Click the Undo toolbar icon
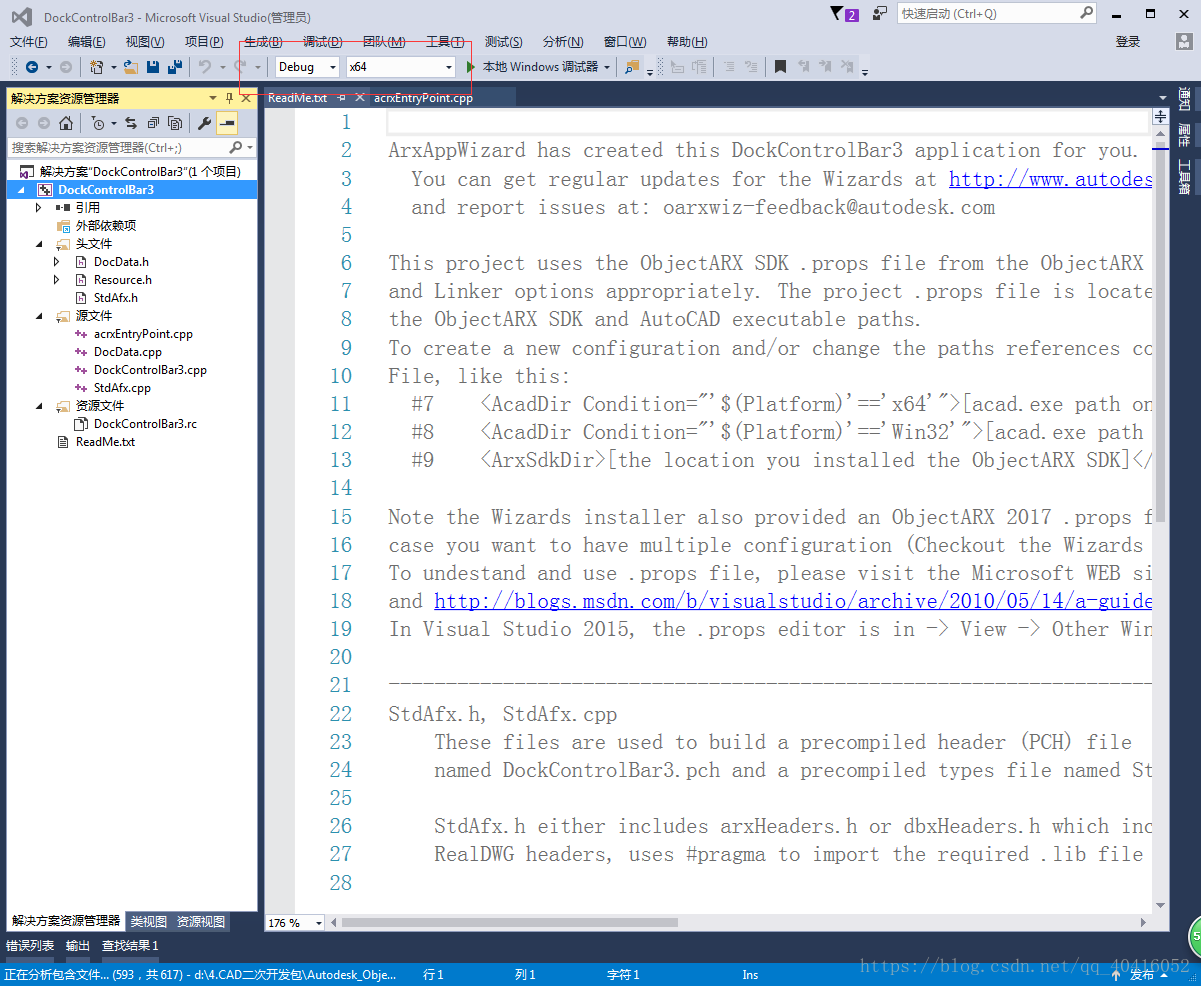 coord(204,67)
